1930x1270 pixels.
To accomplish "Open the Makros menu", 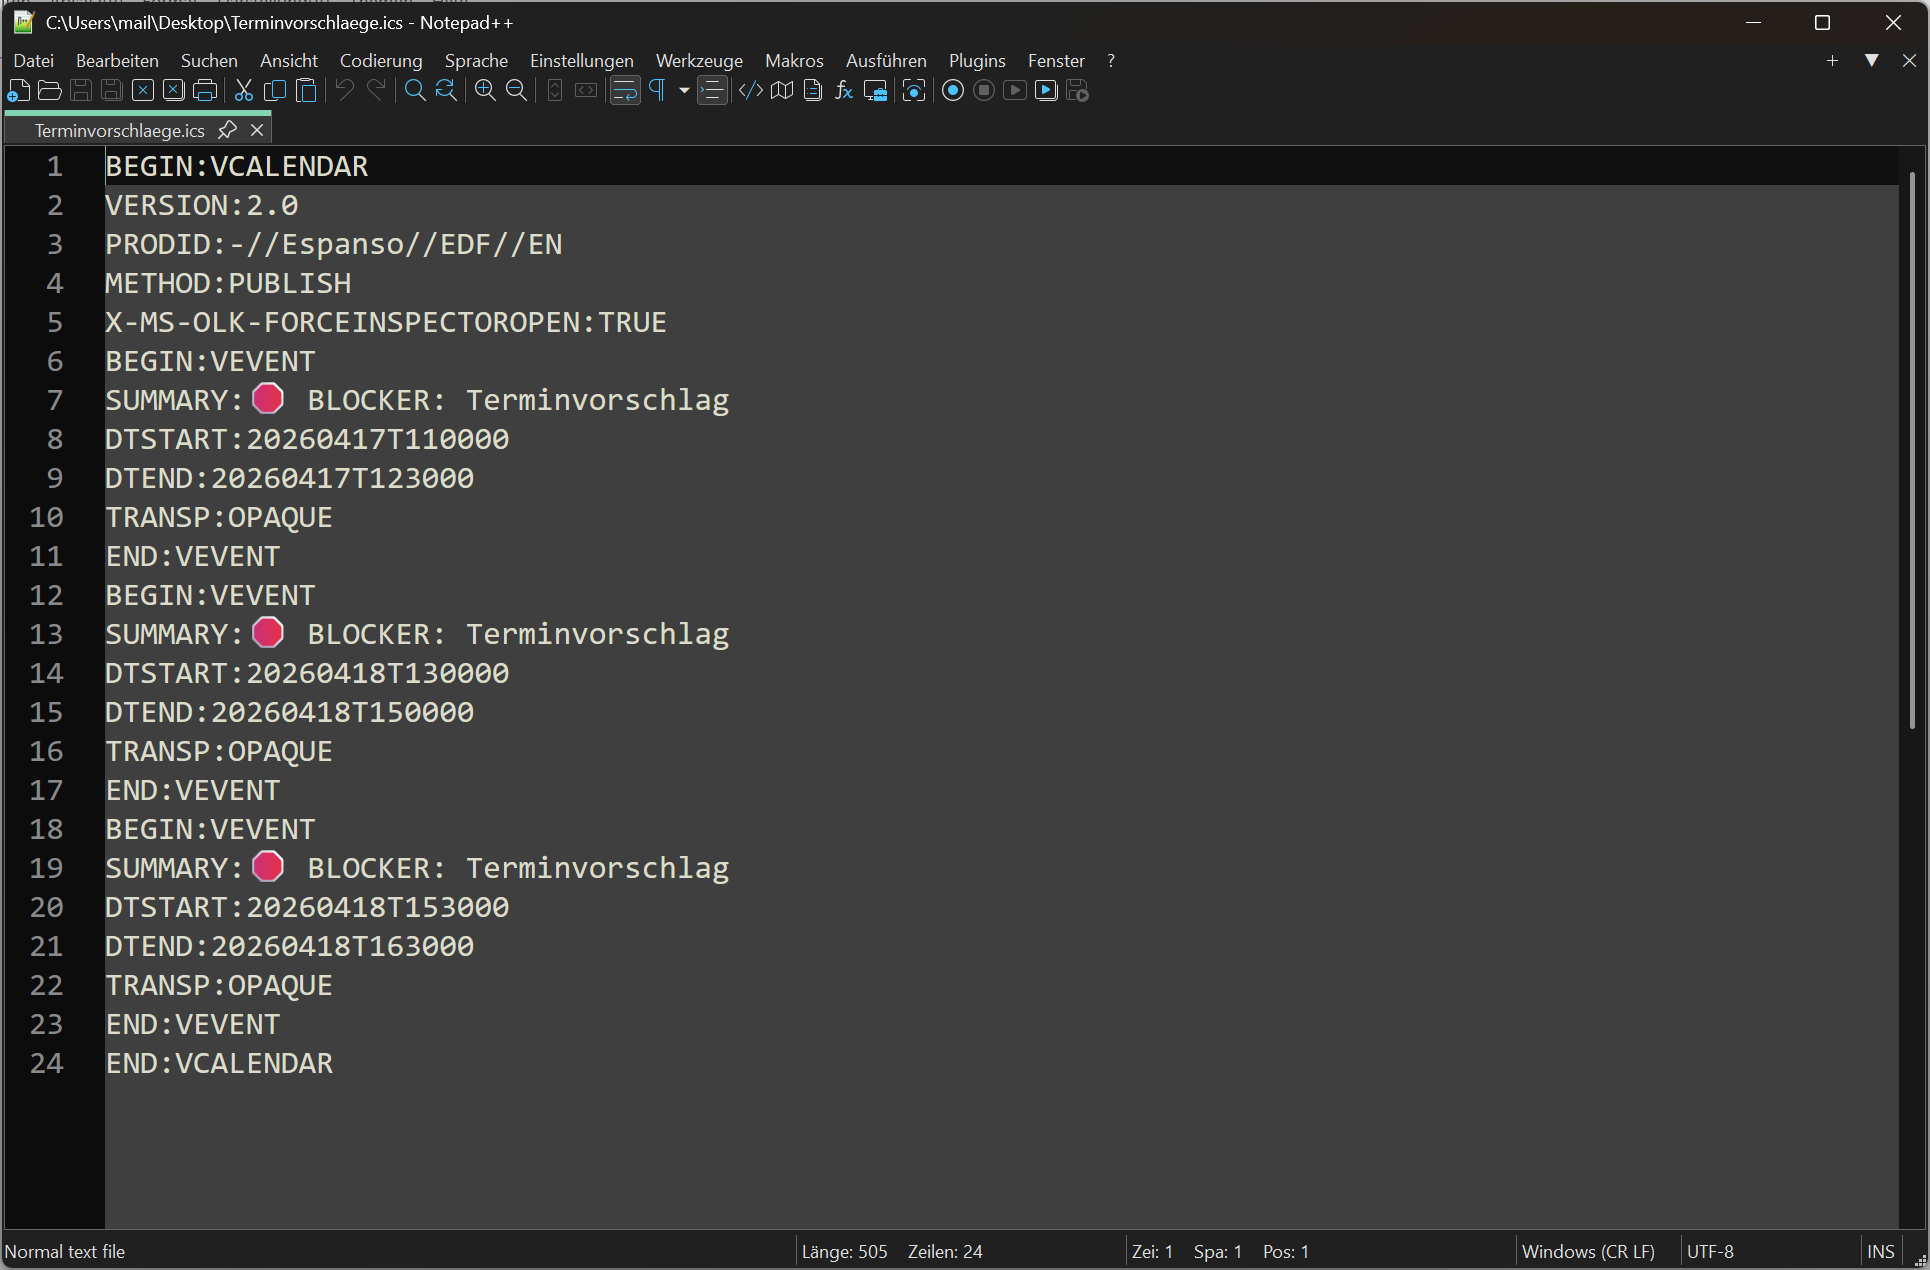I will point(794,61).
